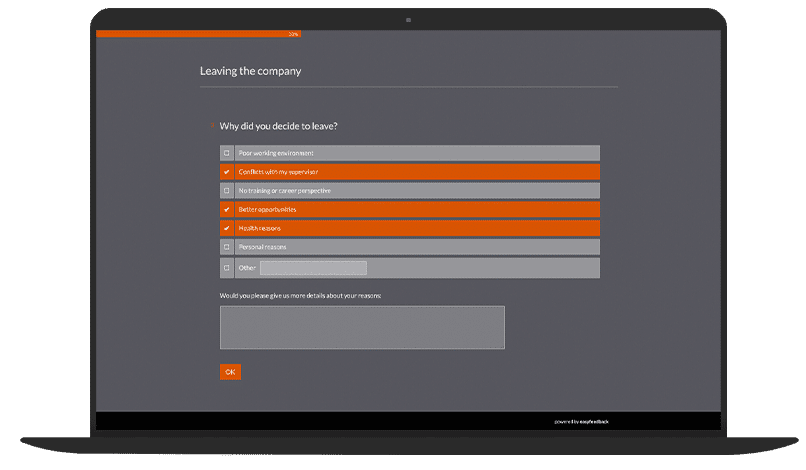Click the orange 33% progress bar
This screenshot has width=806, height=470.
[198, 34]
